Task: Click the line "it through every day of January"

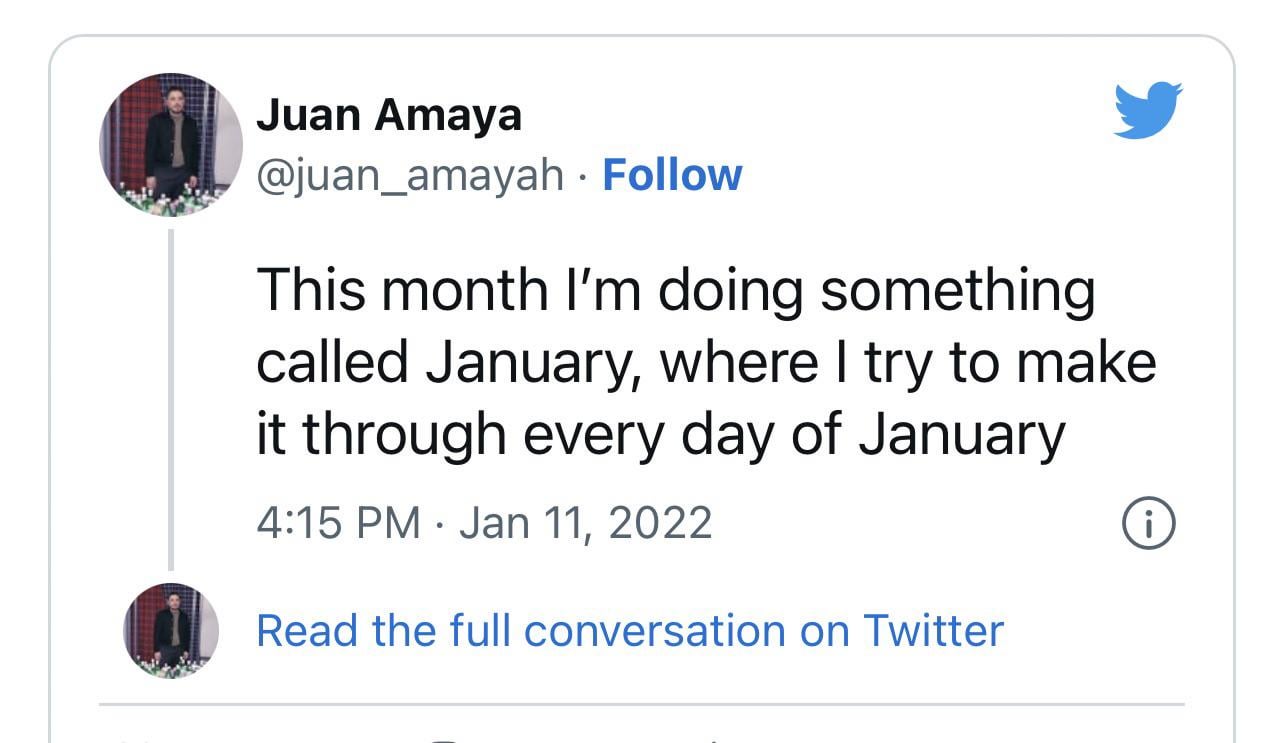Action: (x=660, y=435)
